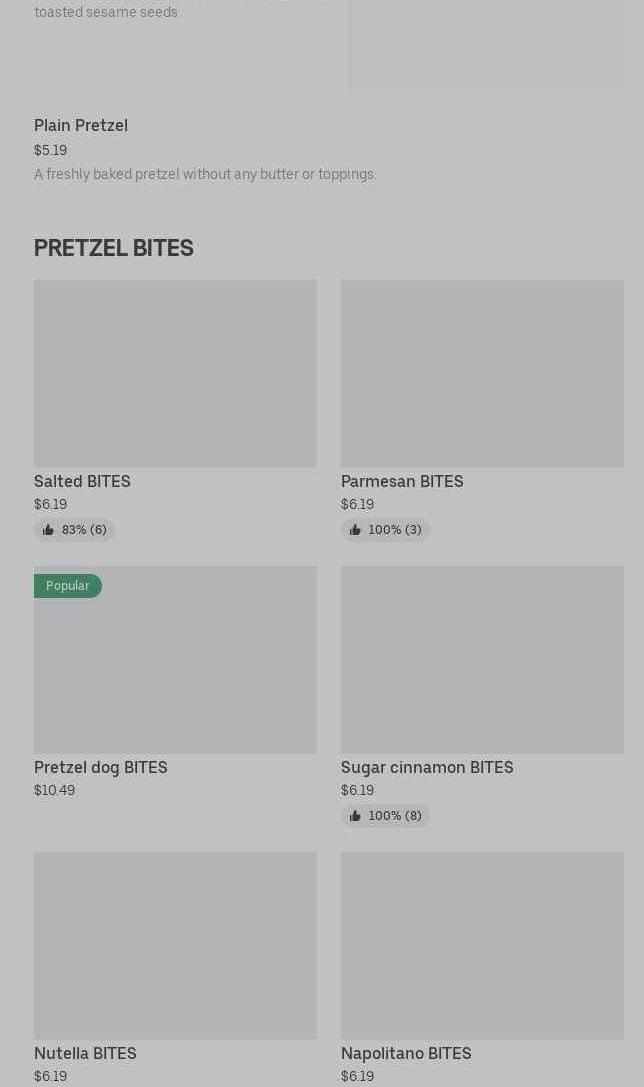
Task: Click the Popular badge on Pretzel dog
Action: tap(68, 586)
